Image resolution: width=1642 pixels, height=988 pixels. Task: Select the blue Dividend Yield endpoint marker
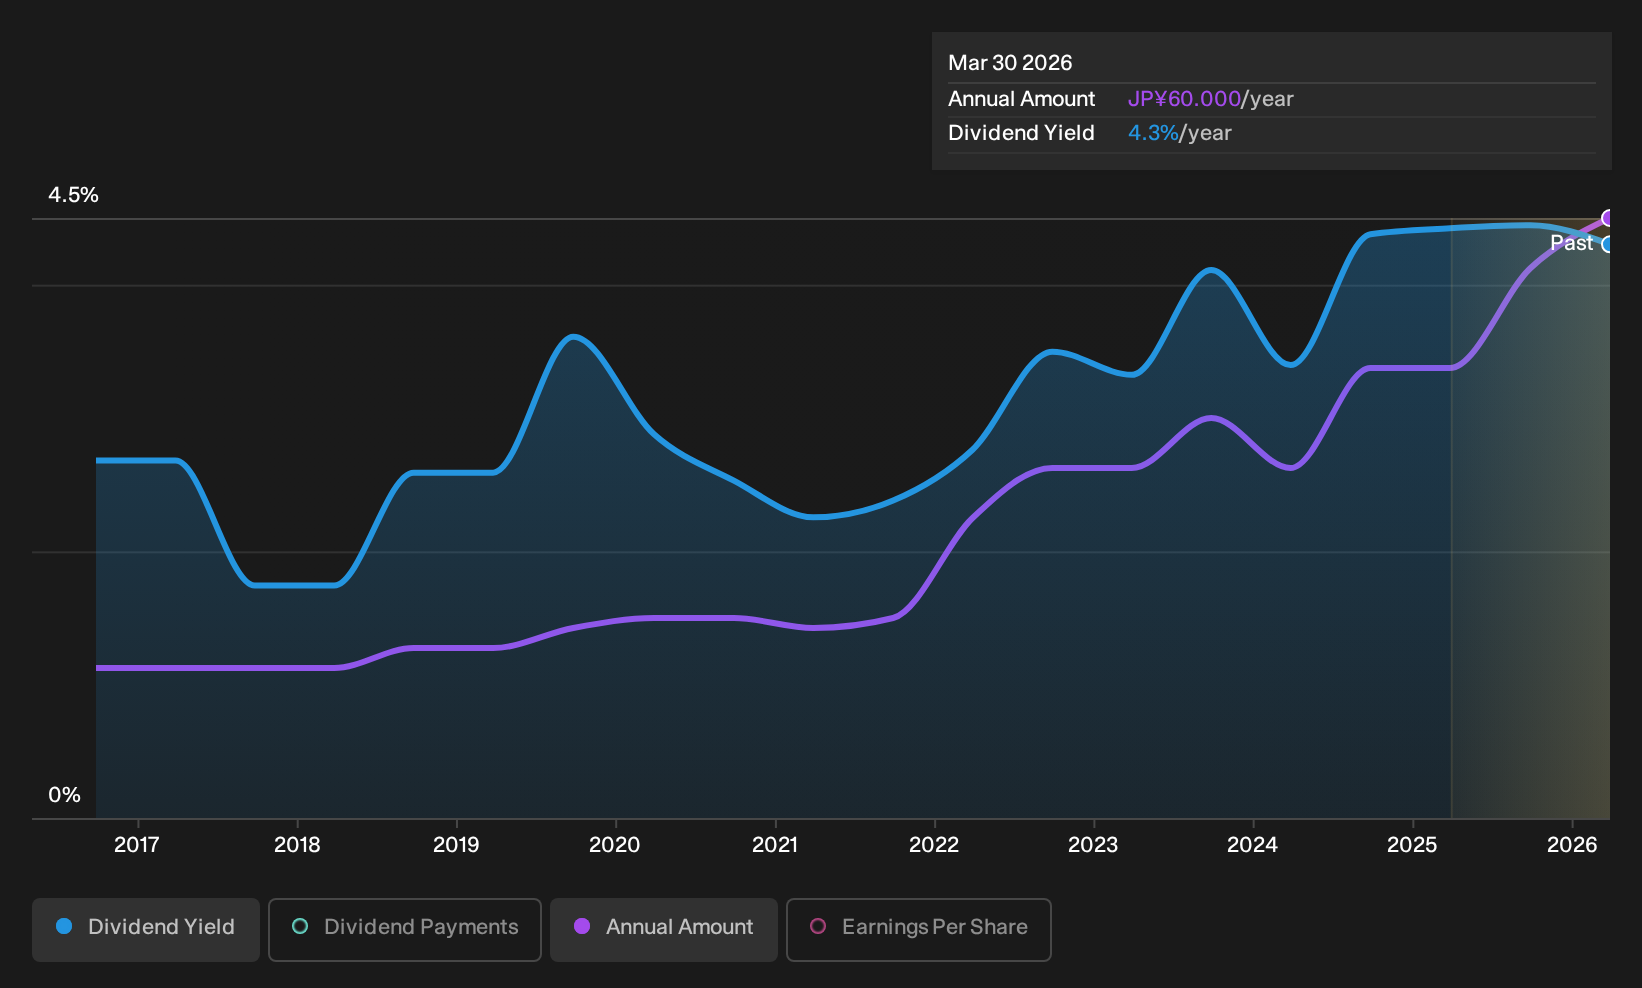point(1608,244)
